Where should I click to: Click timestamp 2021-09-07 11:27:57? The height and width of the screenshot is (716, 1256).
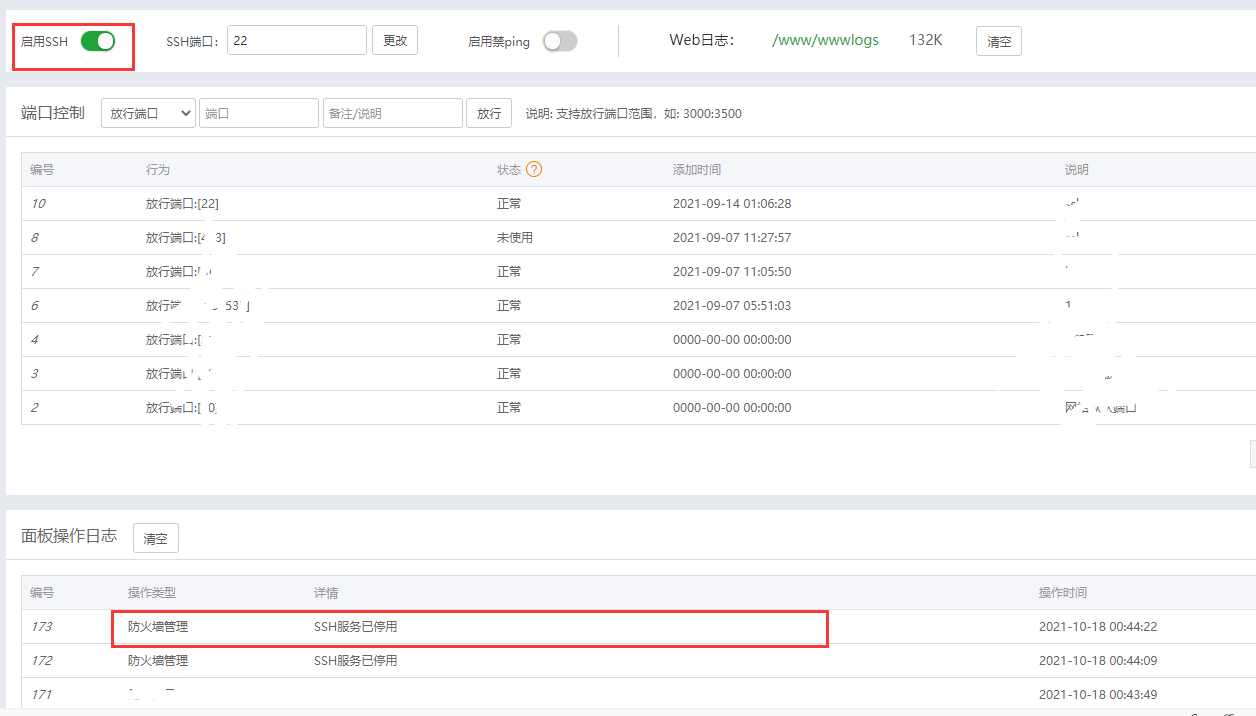pos(732,237)
